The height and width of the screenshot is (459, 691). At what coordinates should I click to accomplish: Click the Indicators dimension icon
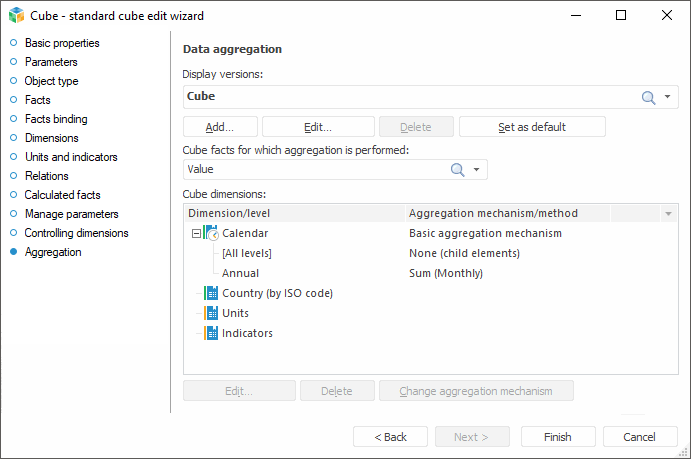(x=211, y=333)
